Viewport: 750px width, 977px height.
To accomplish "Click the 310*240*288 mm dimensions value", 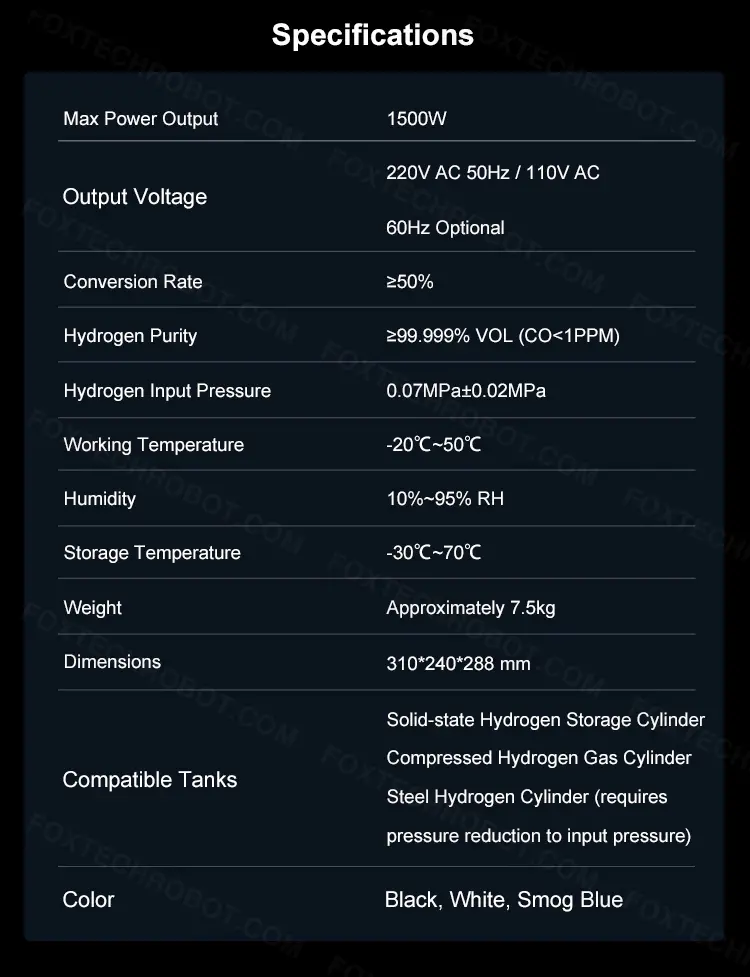I will [x=458, y=663].
